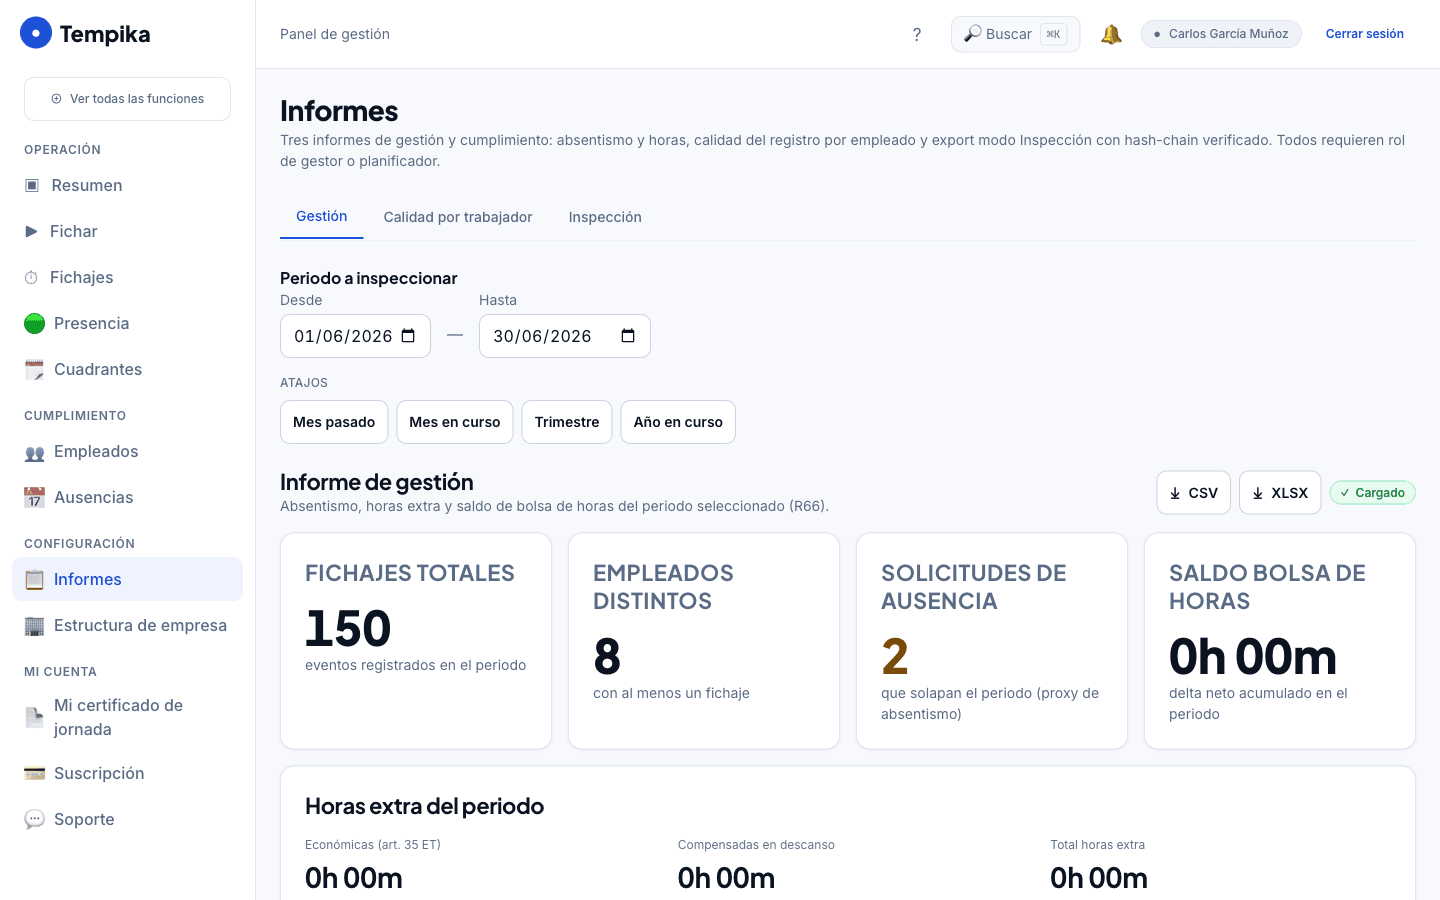This screenshot has width=1440, height=900.
Task: Click the Económicas (art. 35 ET) label
Action: [373, 845]
